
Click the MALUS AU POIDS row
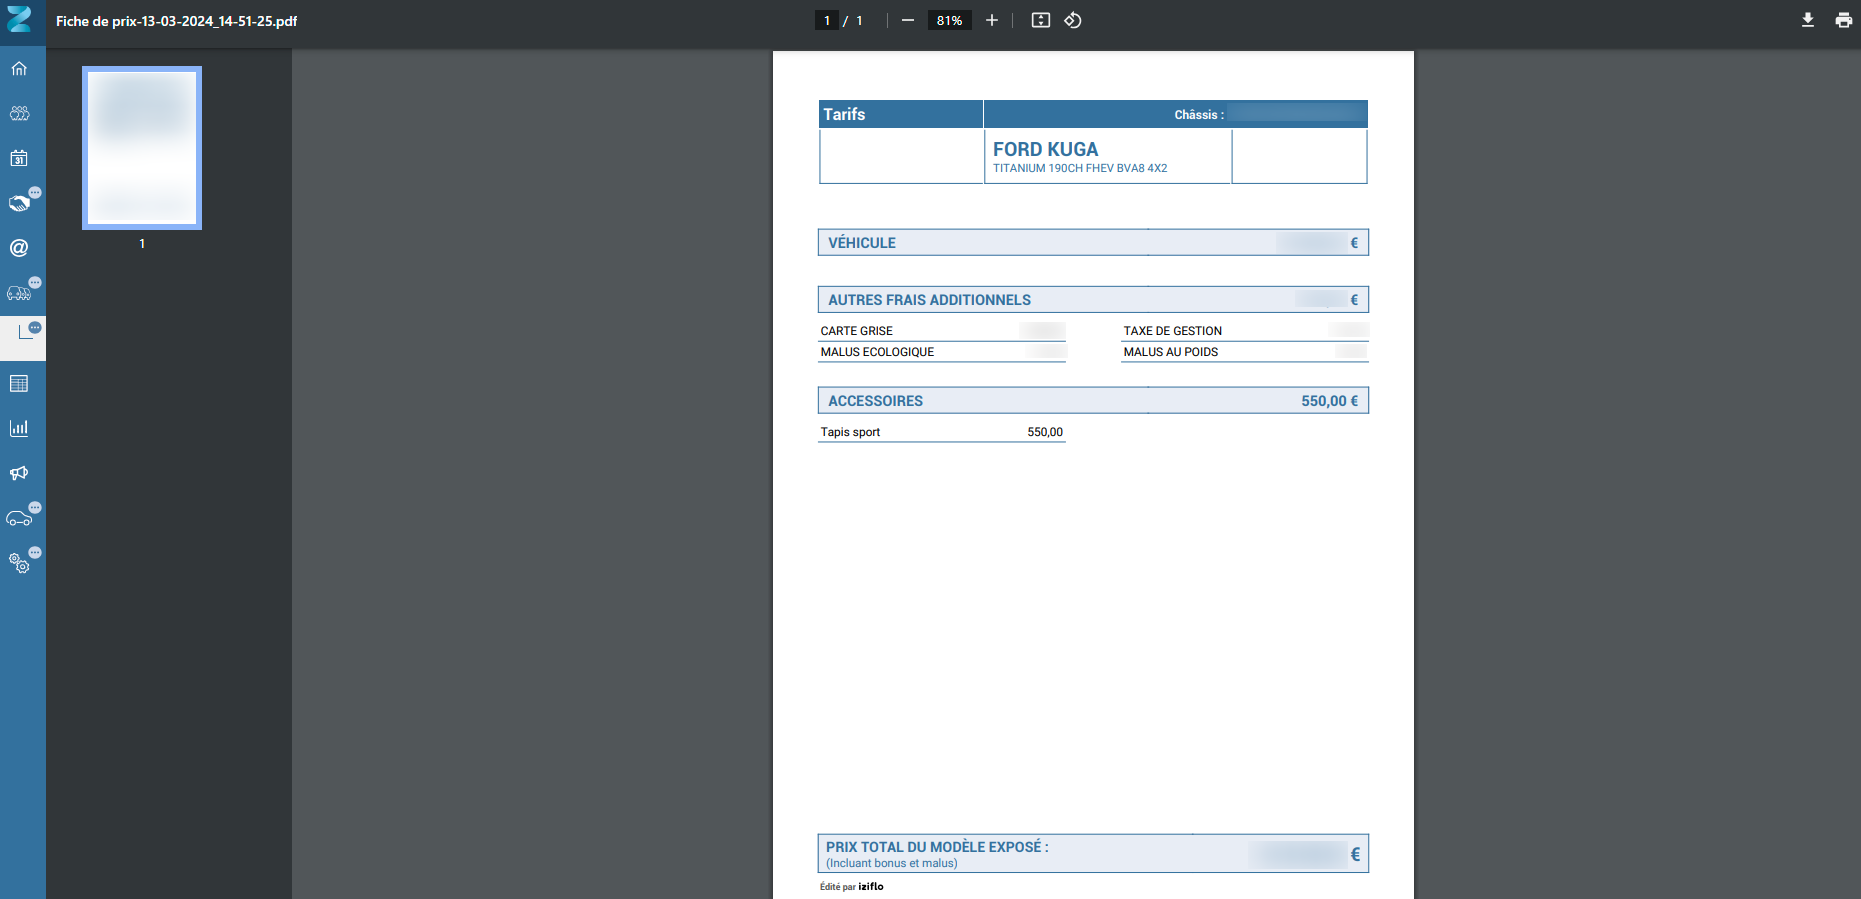pos(1245,352)
